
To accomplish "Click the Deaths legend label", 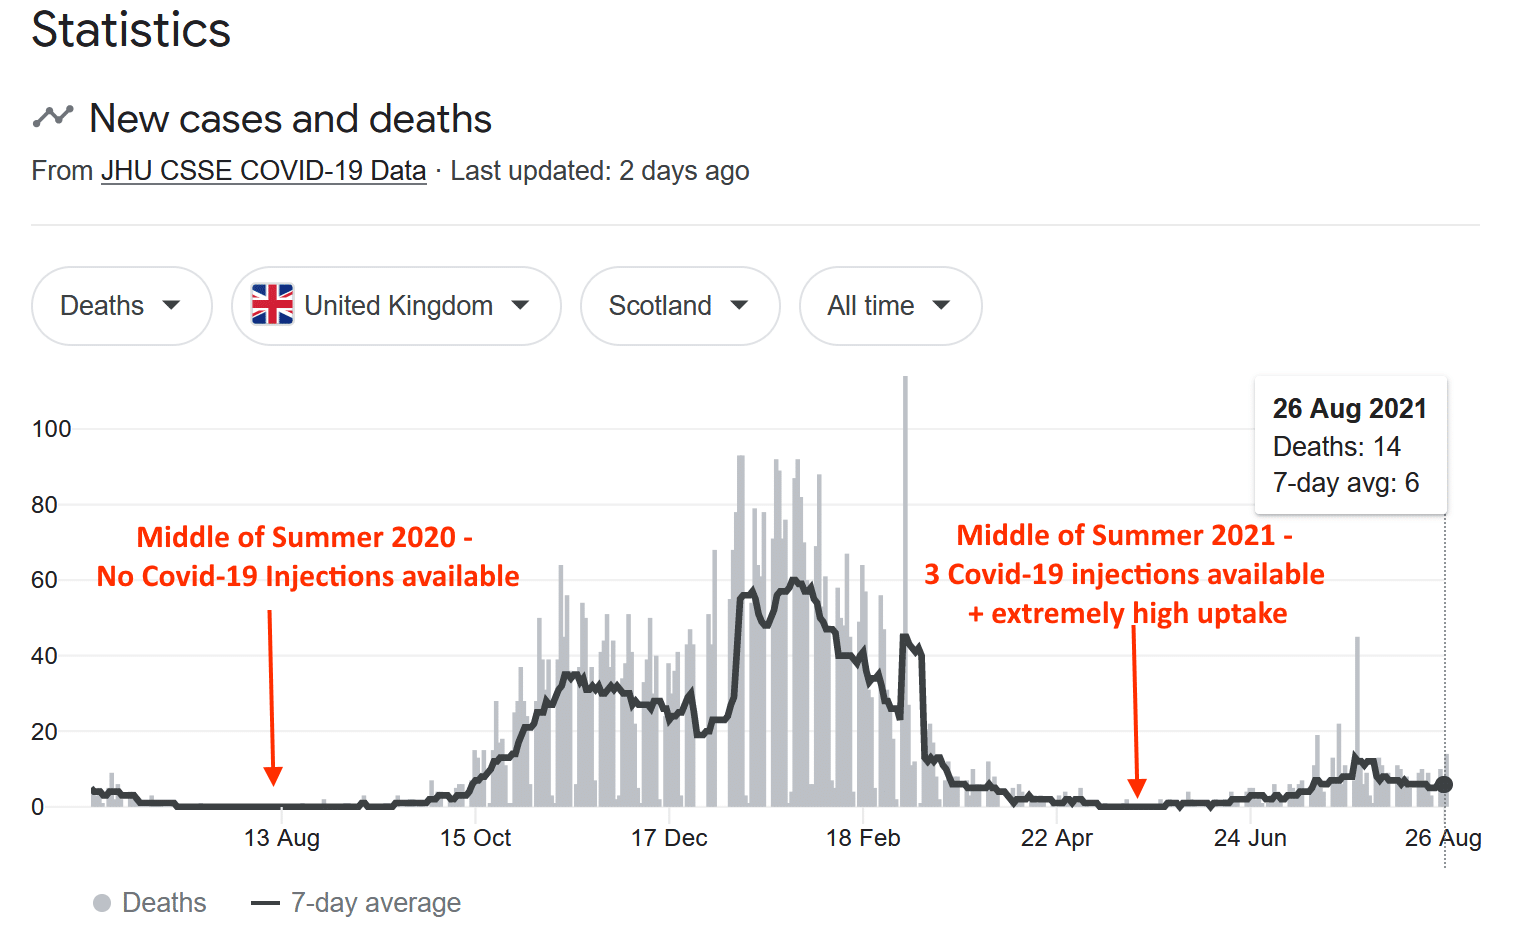I will coord(164,903).
